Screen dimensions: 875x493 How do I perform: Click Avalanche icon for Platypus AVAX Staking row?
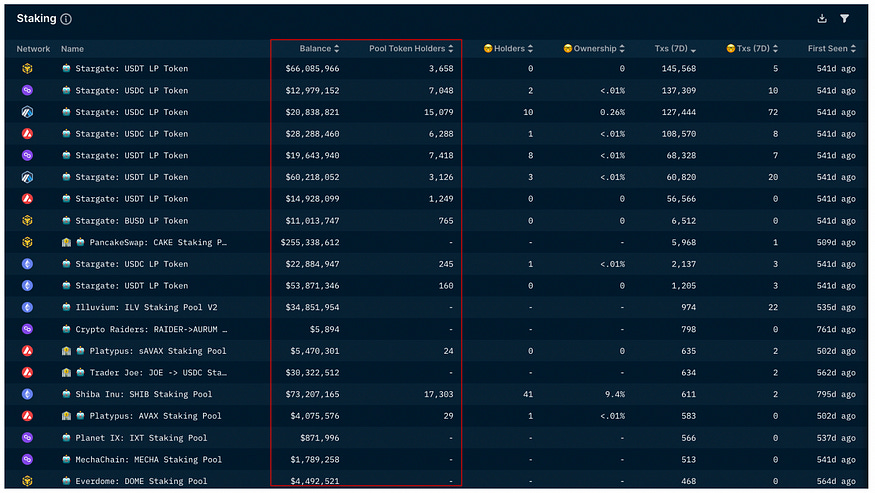[27, 416]
